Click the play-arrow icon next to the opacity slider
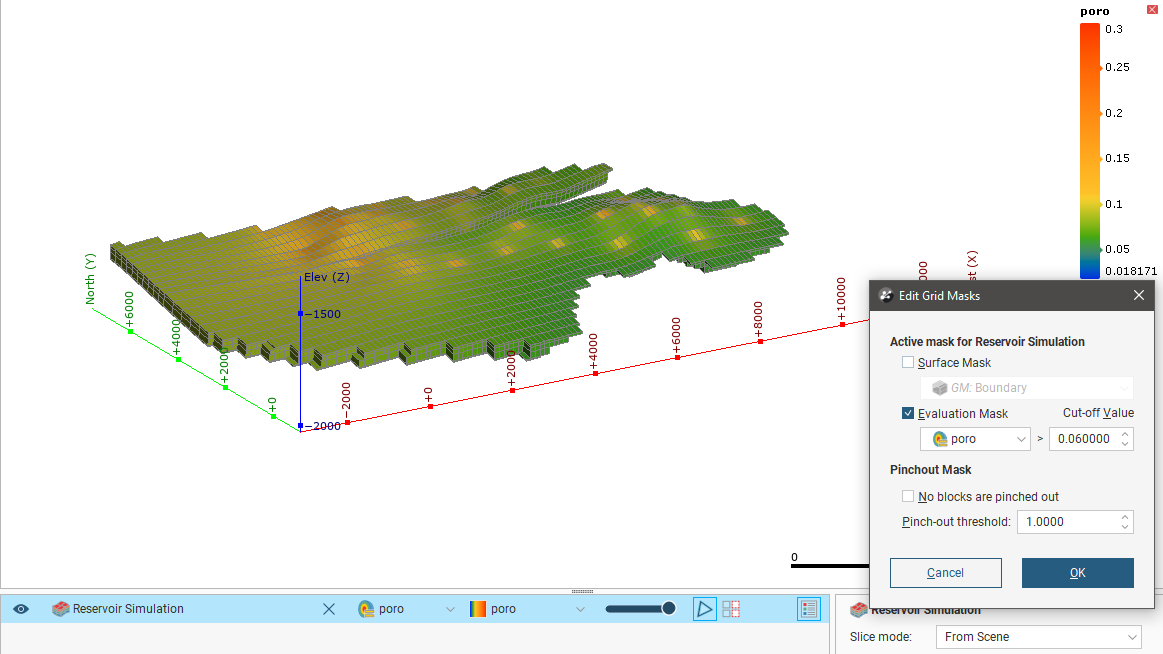 pos(705,609)
